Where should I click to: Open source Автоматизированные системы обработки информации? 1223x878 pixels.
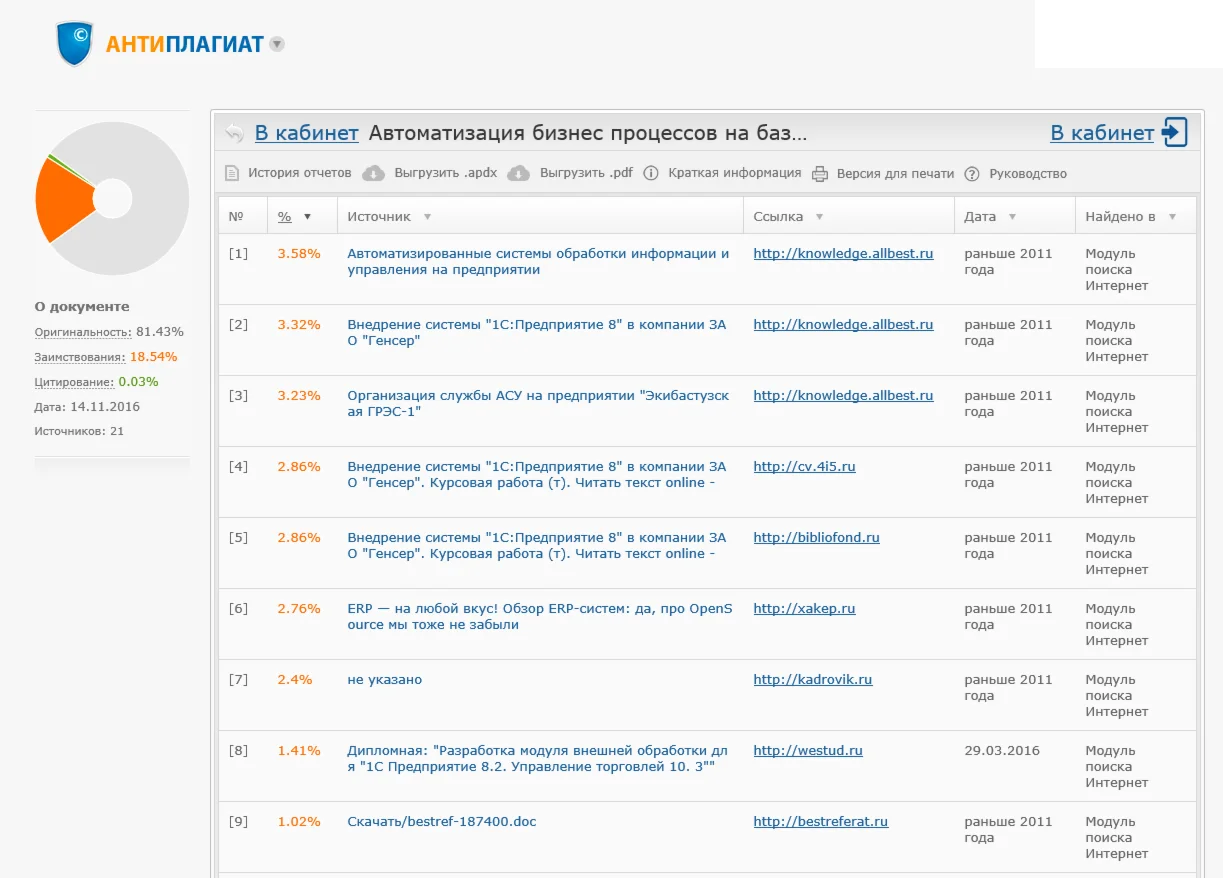click(538, 261)
